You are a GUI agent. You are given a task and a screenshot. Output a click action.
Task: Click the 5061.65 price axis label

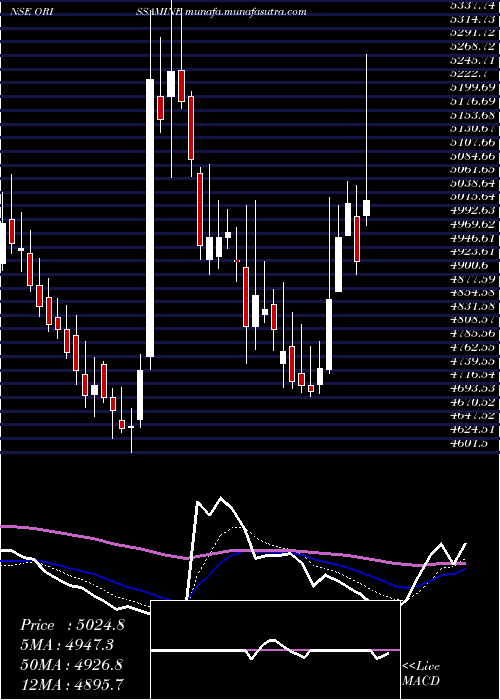[x=471, y=170]
